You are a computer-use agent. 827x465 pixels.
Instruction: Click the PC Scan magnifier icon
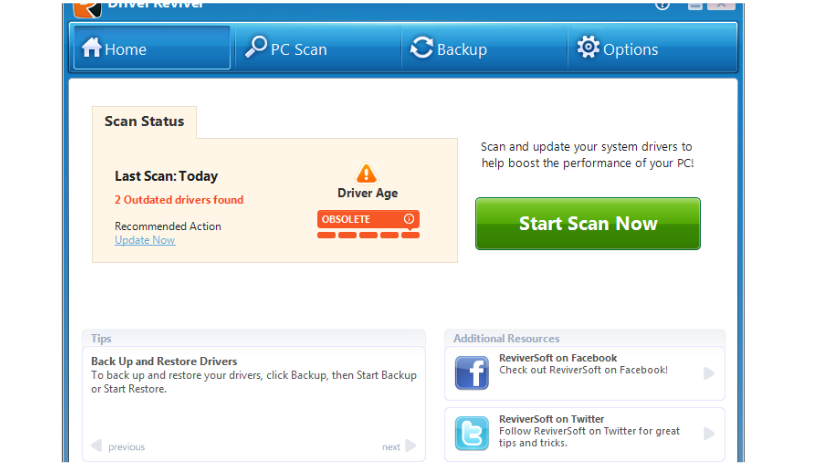tap(256, 48)
